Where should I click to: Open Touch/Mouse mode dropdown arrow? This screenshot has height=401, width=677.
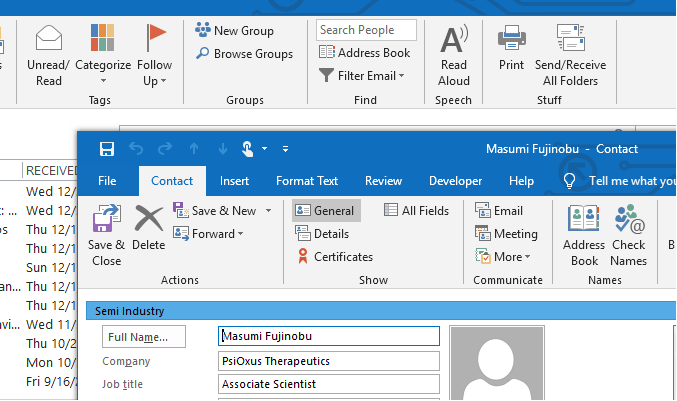tap(264, 149)
